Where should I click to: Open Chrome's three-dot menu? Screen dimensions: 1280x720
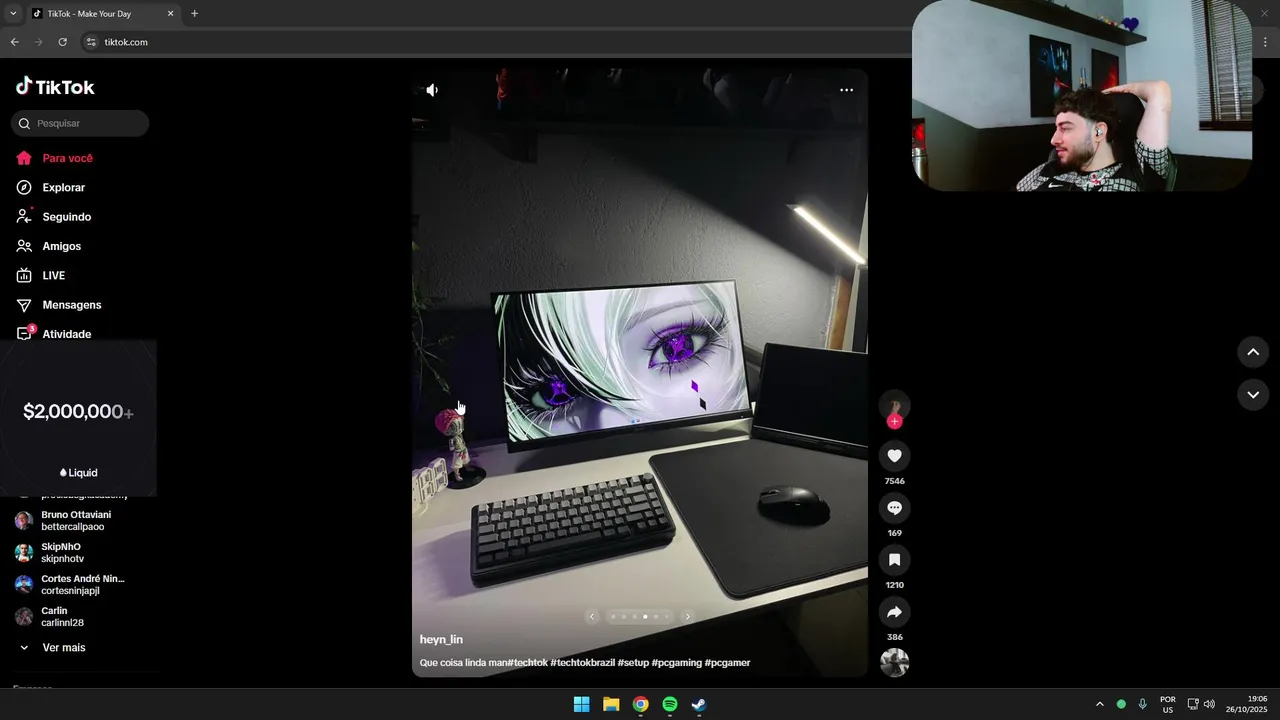[x=1266, y=42]
